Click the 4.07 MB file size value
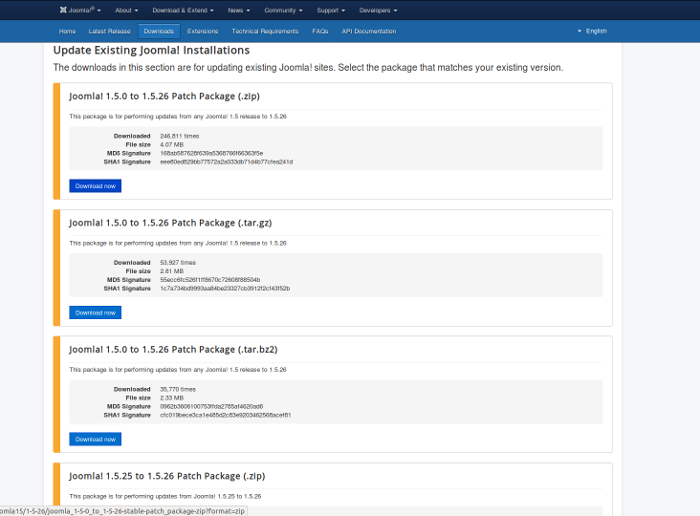 pyautogui.click(x=172, y=145)
